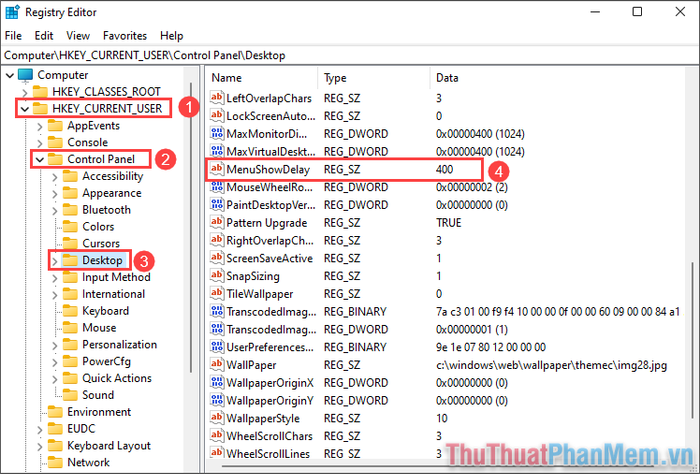Click the WallpaperOriginX DWORD value icon
The width and height of the screenshot is (700, 474).
(x=217, y=383)
